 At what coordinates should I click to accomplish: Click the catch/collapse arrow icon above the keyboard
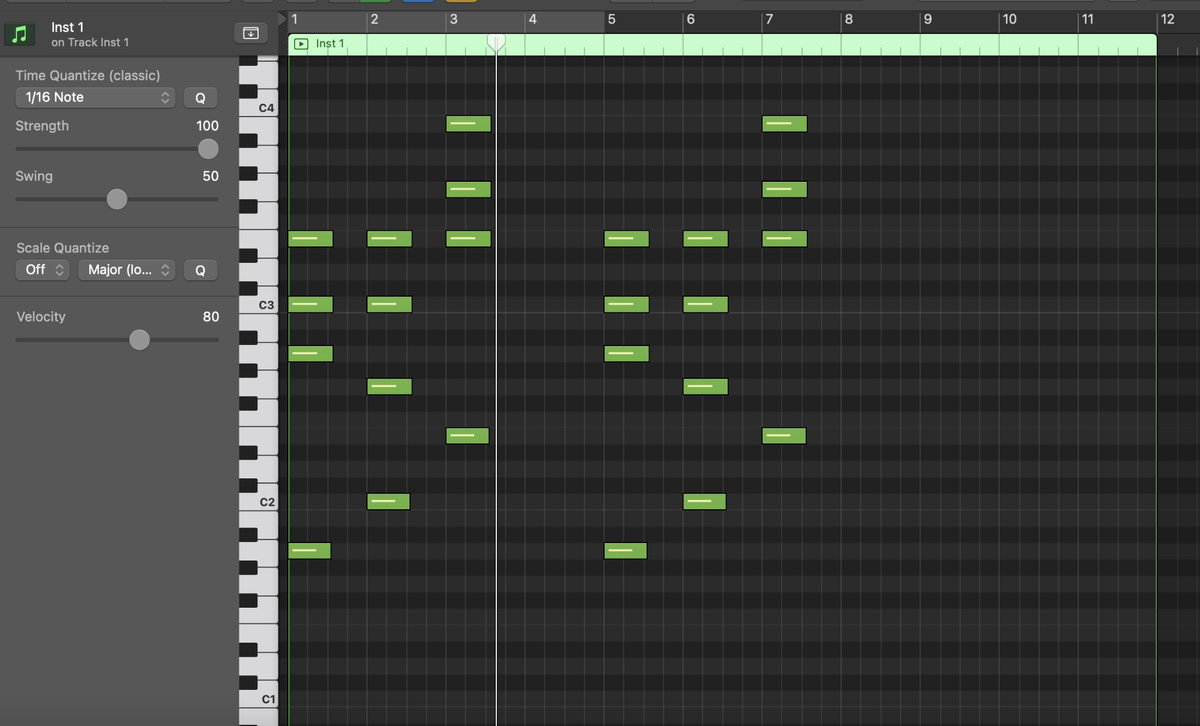click(250, 33)
